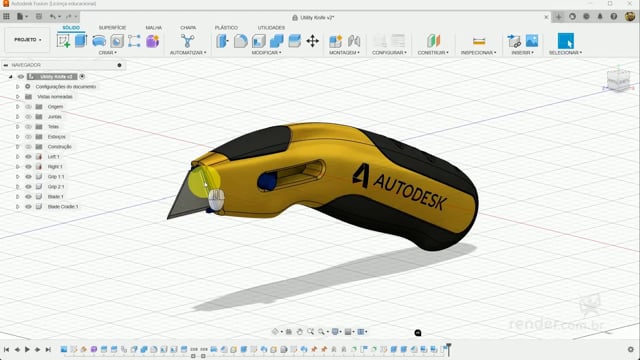Select the Fillet tool
640x360 pixels.
[x=240, y=41]
